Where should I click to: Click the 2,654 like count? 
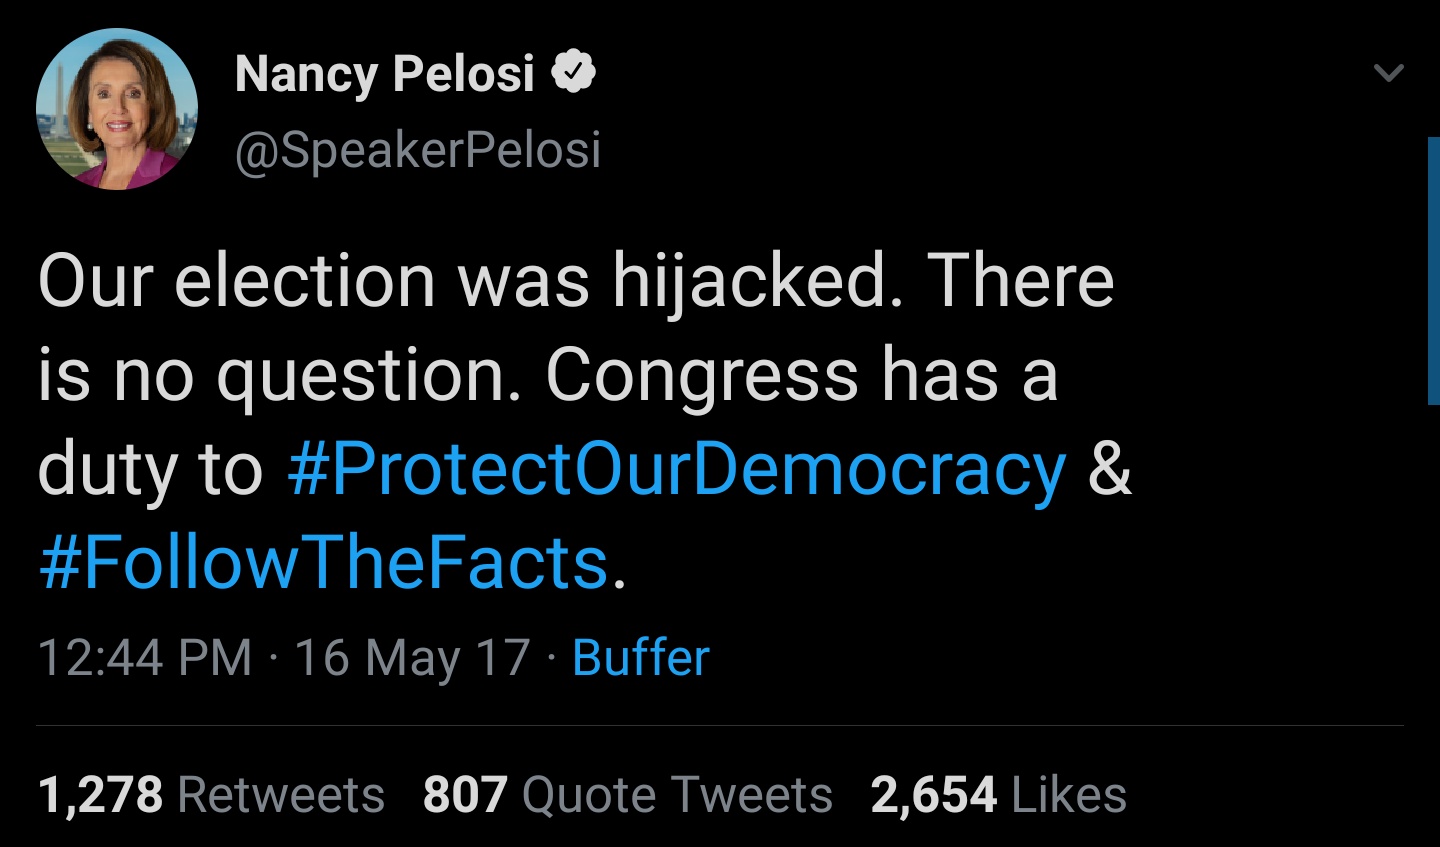934,795
